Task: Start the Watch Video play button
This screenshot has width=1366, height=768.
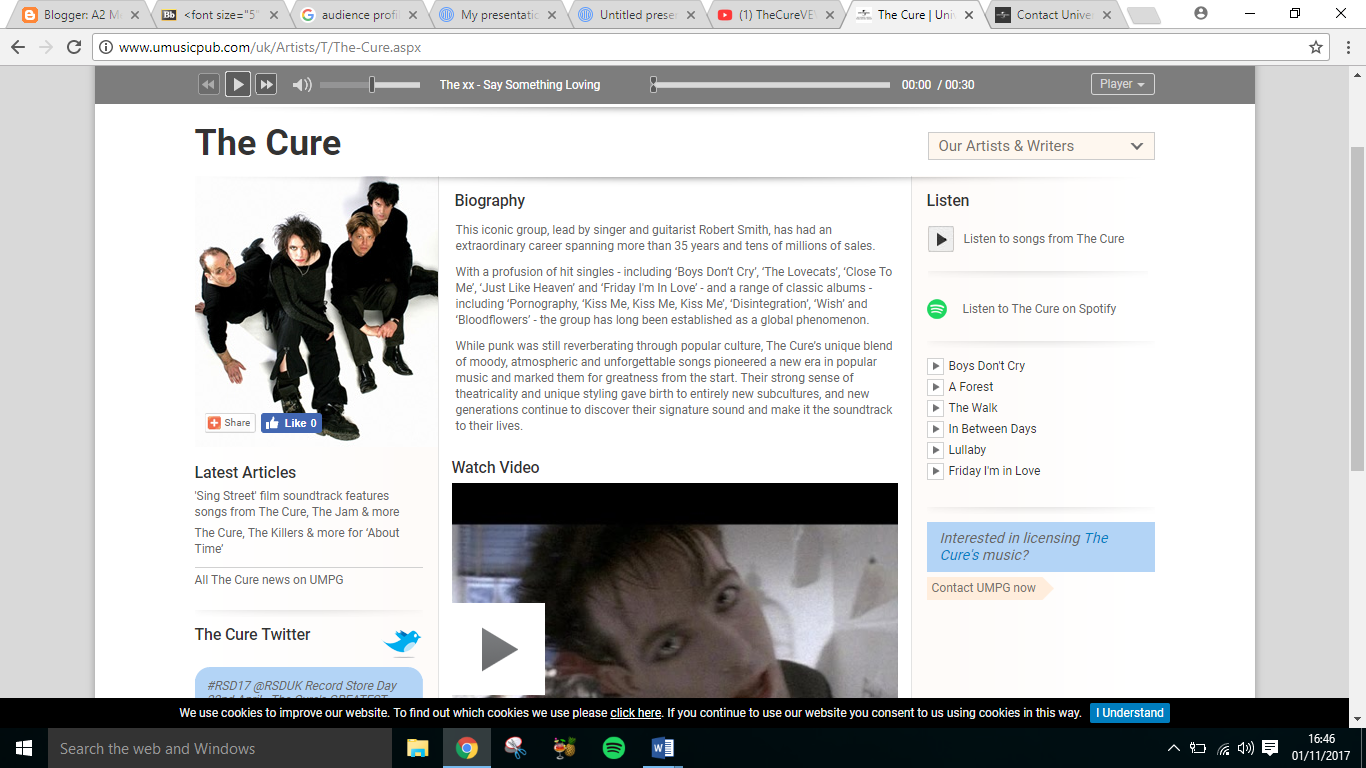Action: coord(498,649)
